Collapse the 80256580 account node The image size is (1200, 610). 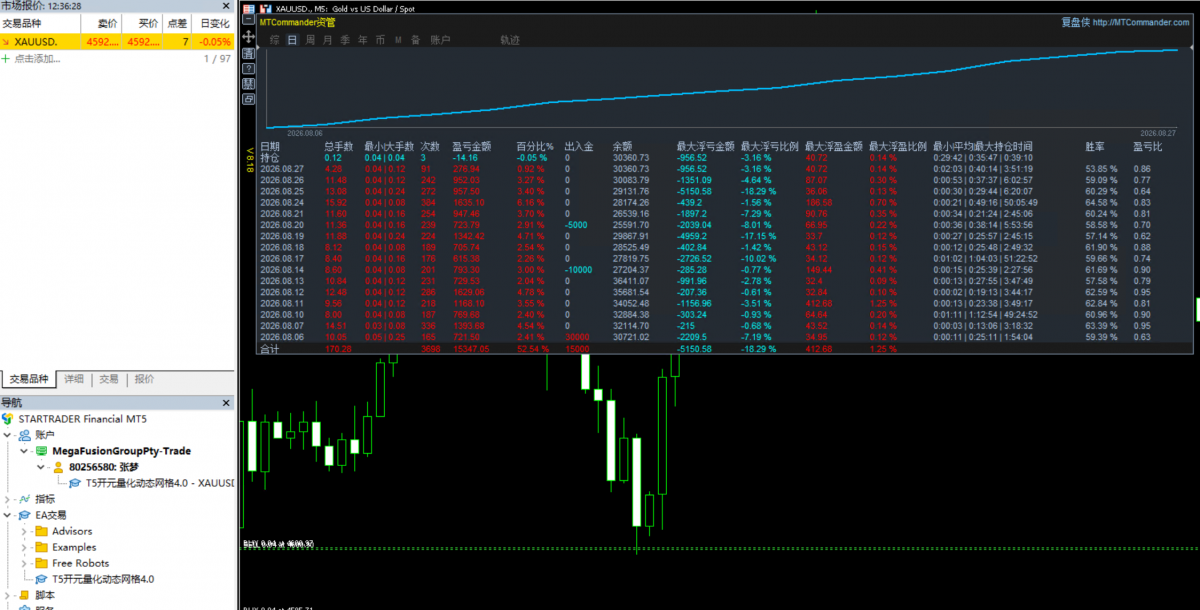[41, 467]
